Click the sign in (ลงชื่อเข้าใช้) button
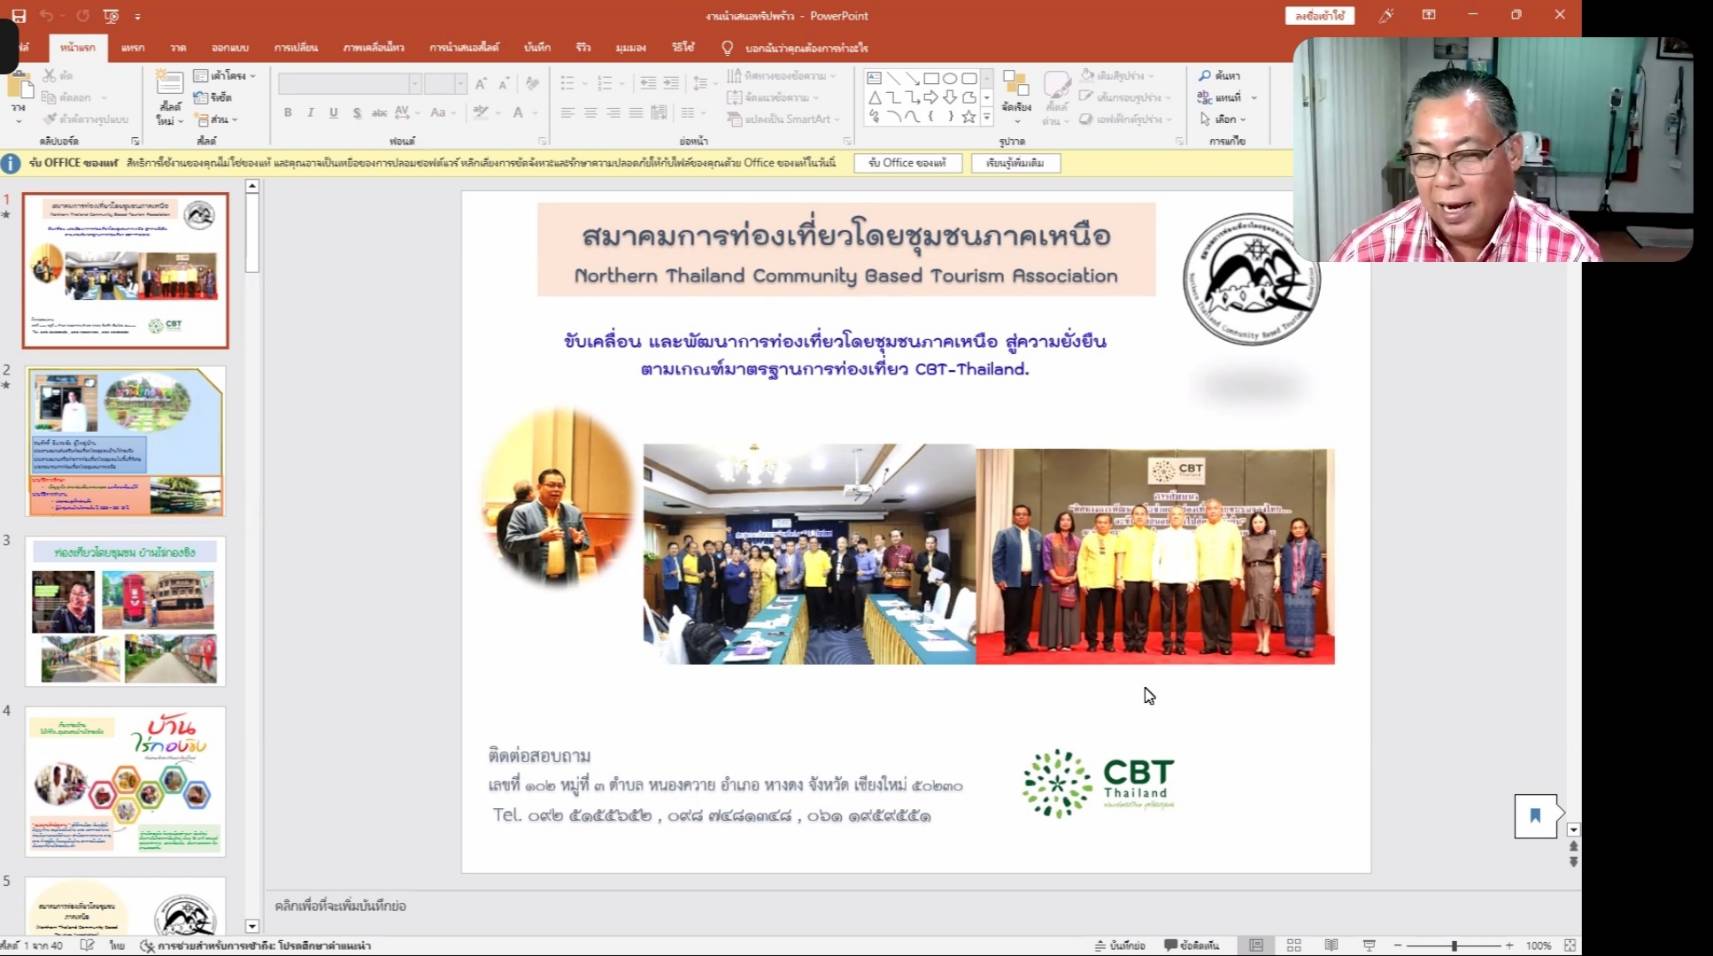 1319,16
